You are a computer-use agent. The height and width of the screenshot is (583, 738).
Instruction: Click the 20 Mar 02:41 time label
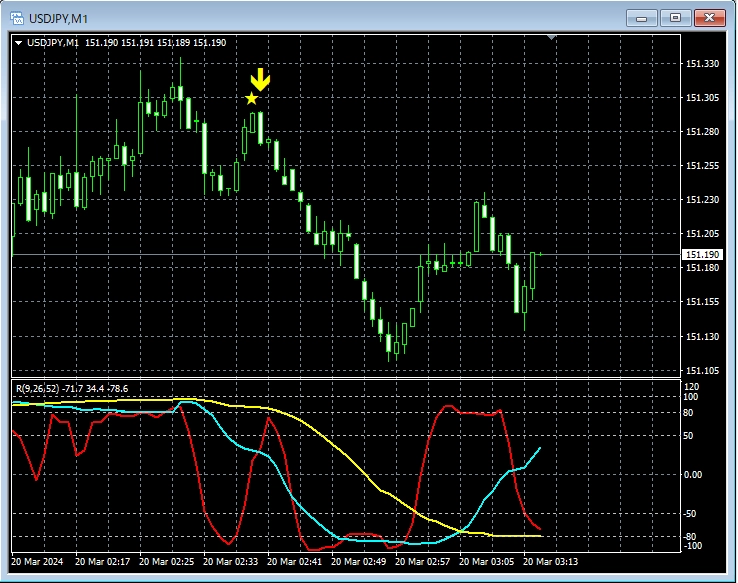[x=301, y=562]
